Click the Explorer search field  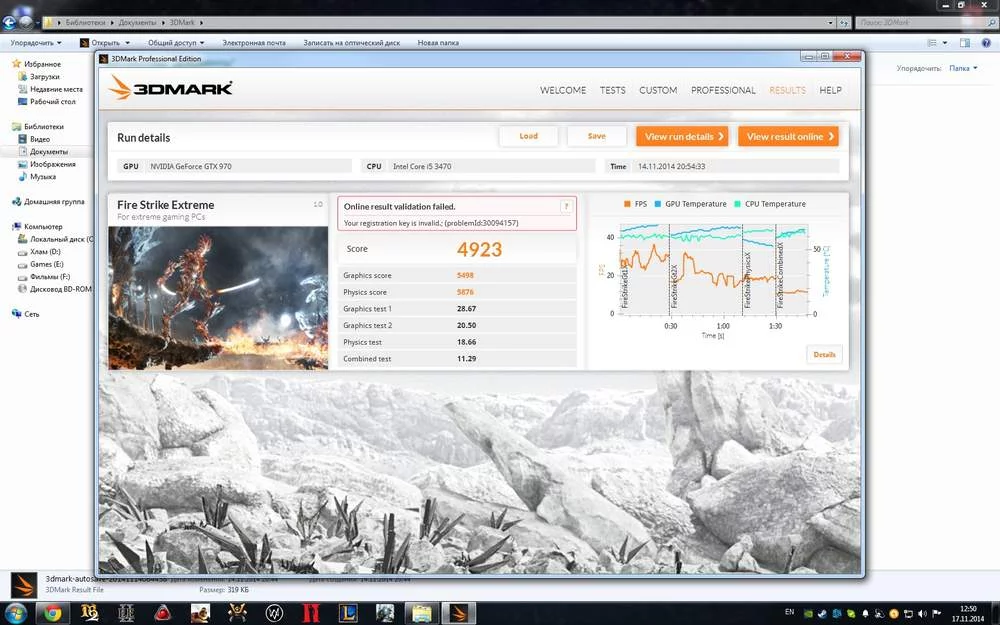click(925, 22)
